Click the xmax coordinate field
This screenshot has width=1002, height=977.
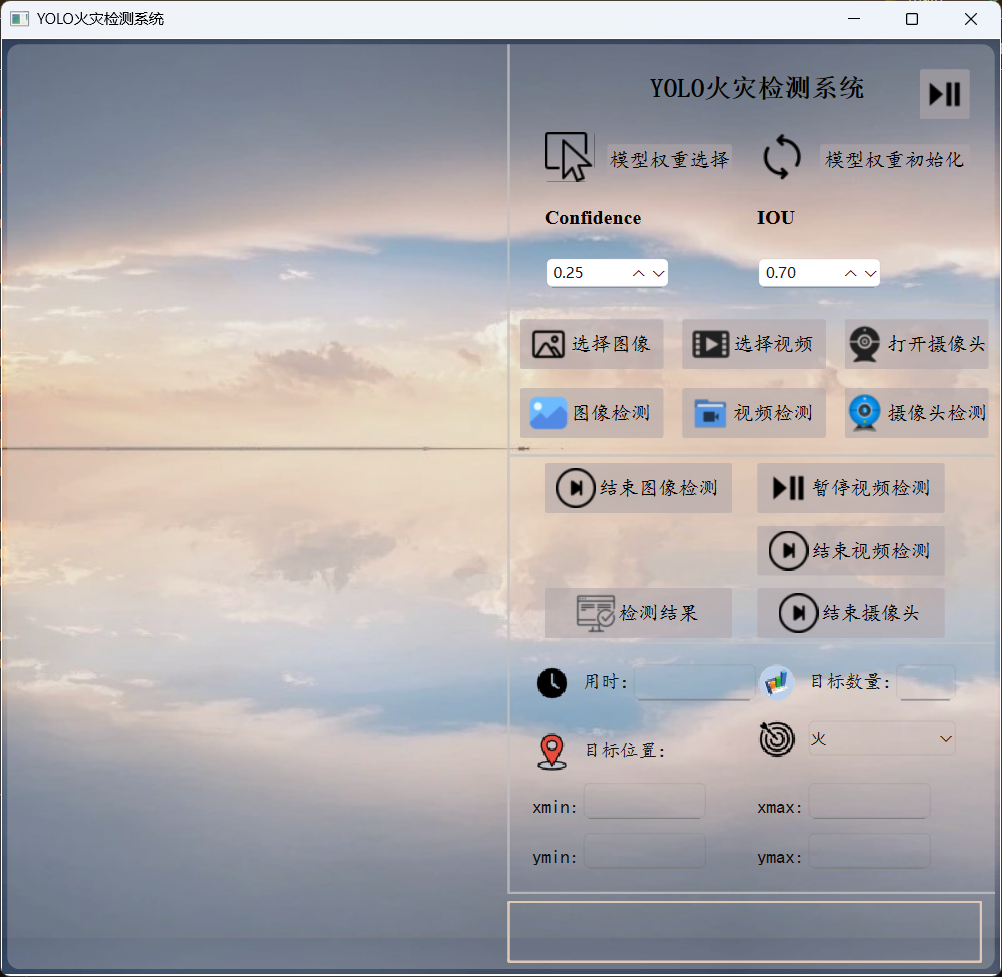[x=870, y=801]
